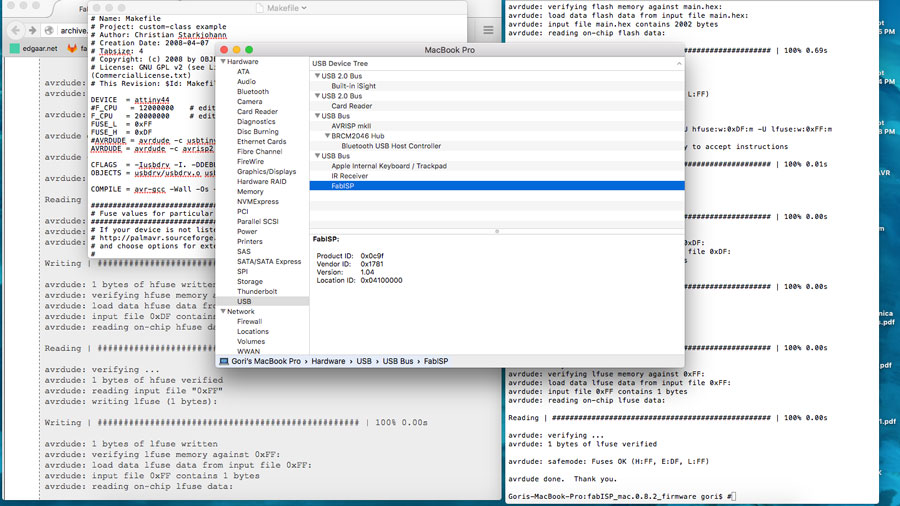Click FabISP in the path bar
The width and height of the screenshot is (900, 506).
[436, 361]
